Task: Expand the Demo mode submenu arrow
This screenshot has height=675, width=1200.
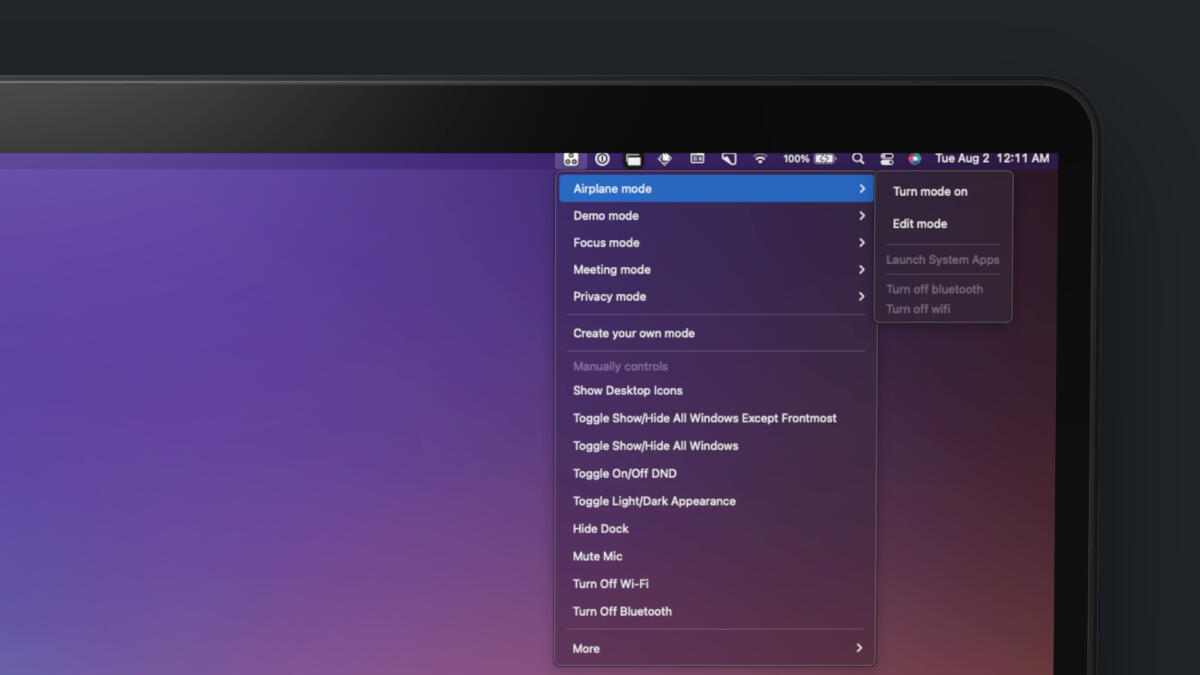Action: tap(861, 216)
